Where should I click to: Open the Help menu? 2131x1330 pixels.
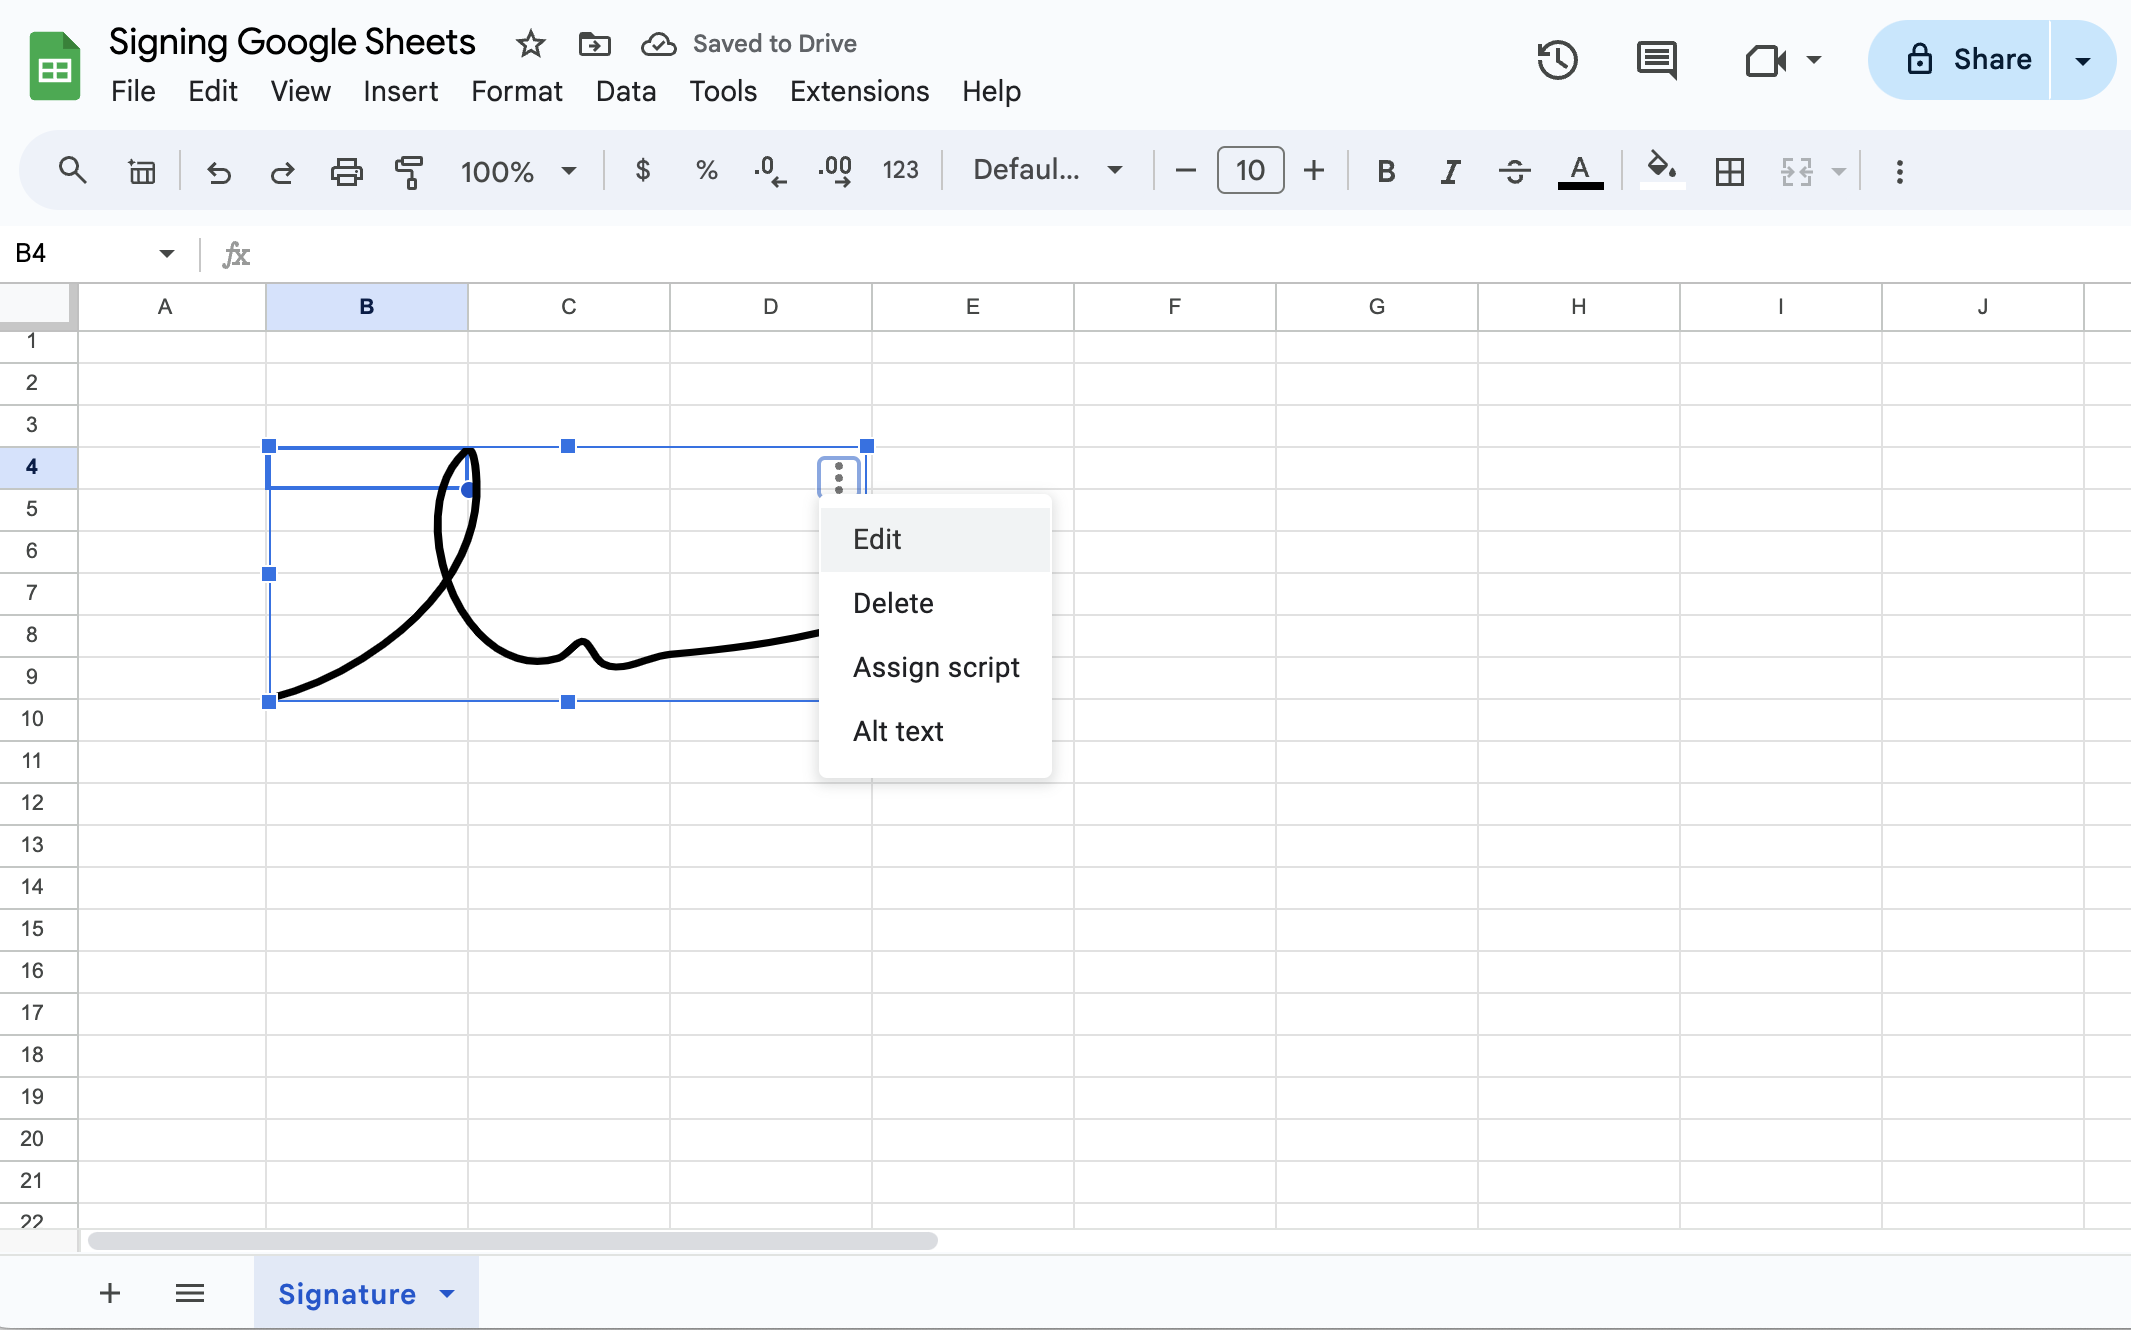991,91
